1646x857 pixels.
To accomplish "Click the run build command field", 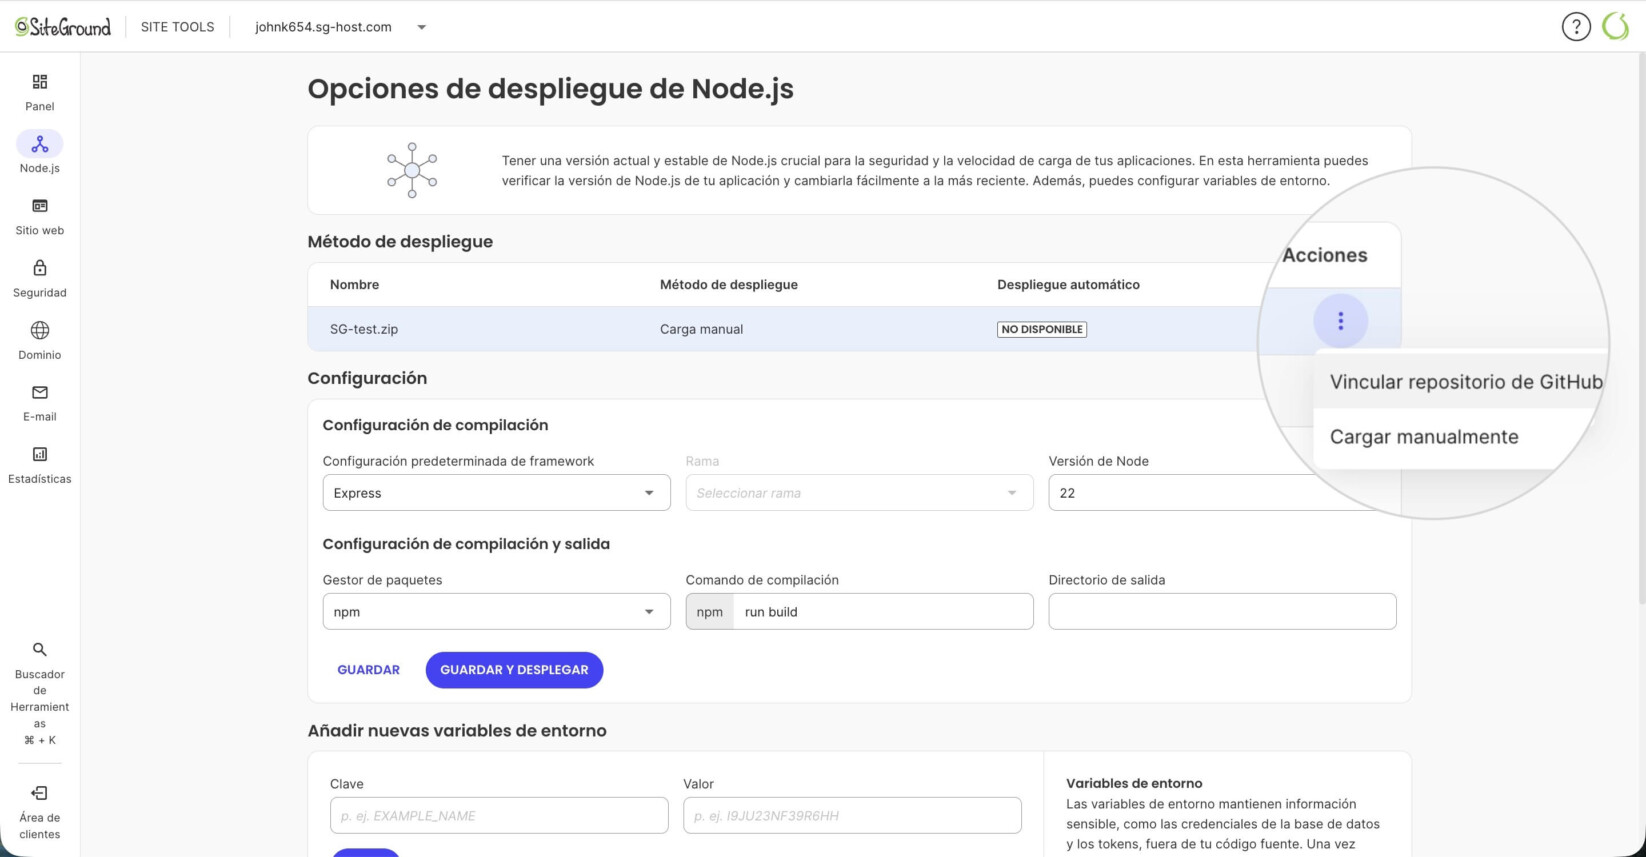I will [883, 612].
